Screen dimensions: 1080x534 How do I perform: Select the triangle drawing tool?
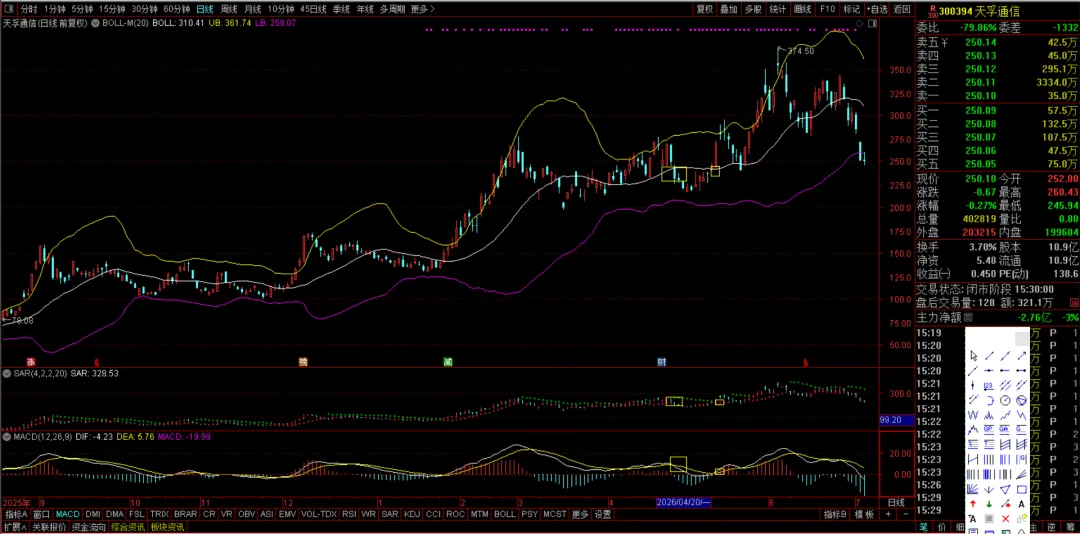[x=1005, y=489]
